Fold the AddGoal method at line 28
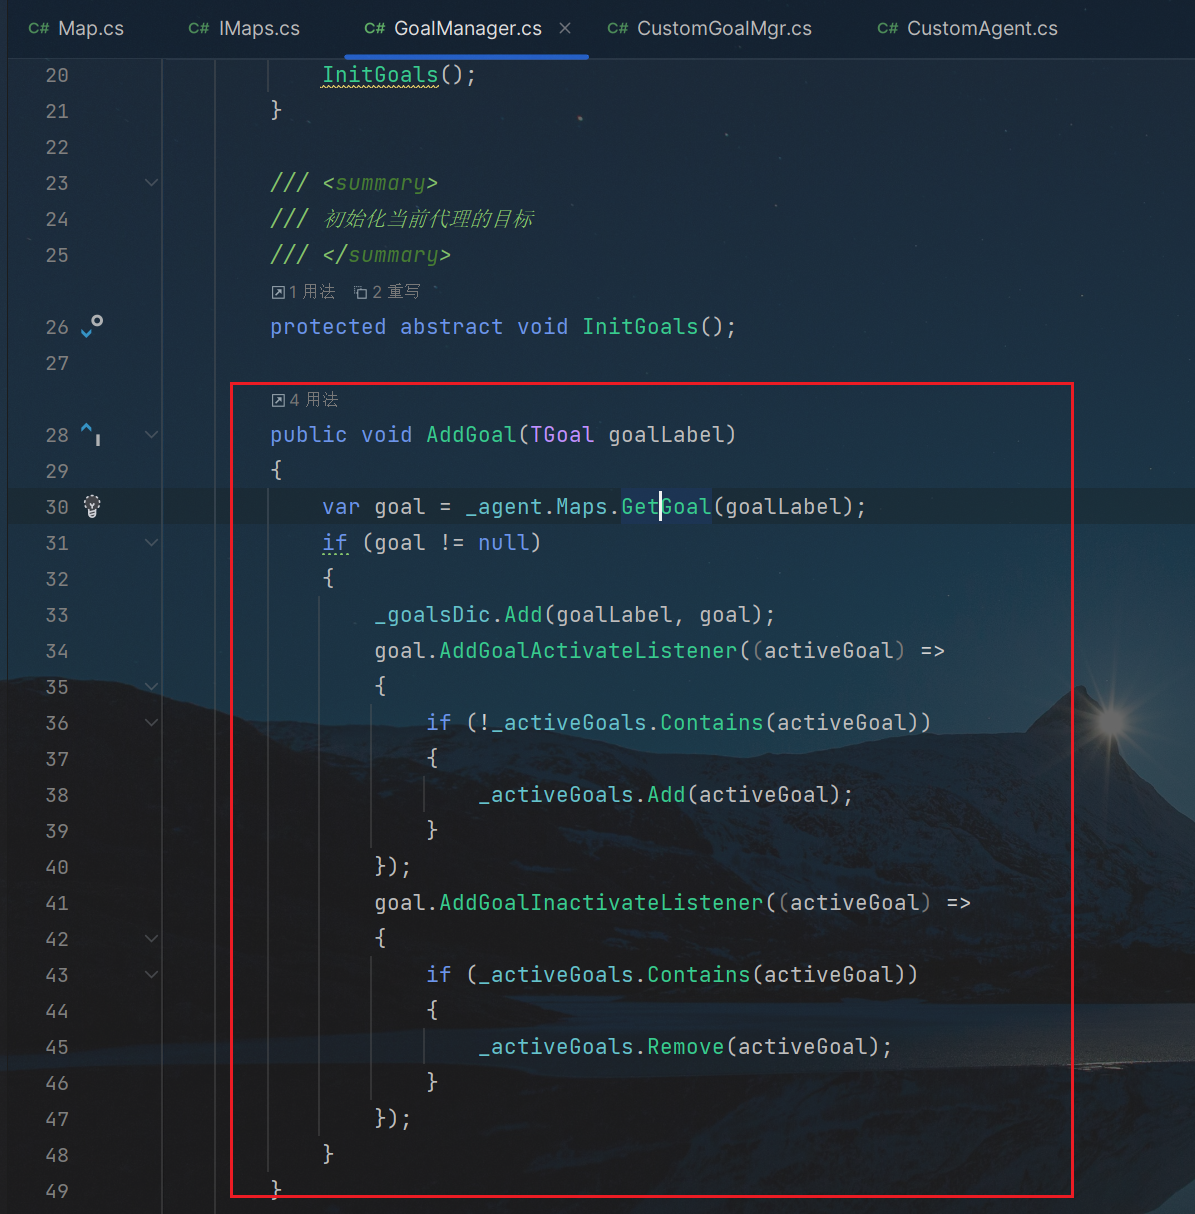 tap(152, 434)
